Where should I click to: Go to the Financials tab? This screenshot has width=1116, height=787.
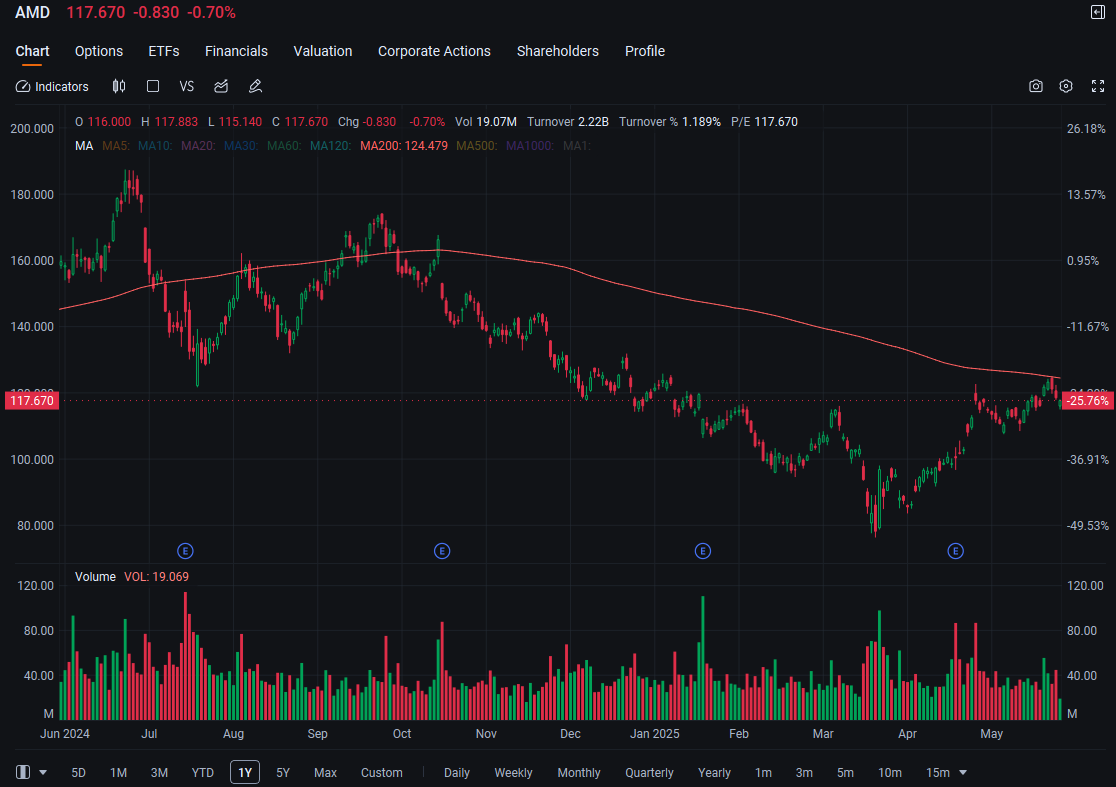pyautogui.click(x=236, y=51)
